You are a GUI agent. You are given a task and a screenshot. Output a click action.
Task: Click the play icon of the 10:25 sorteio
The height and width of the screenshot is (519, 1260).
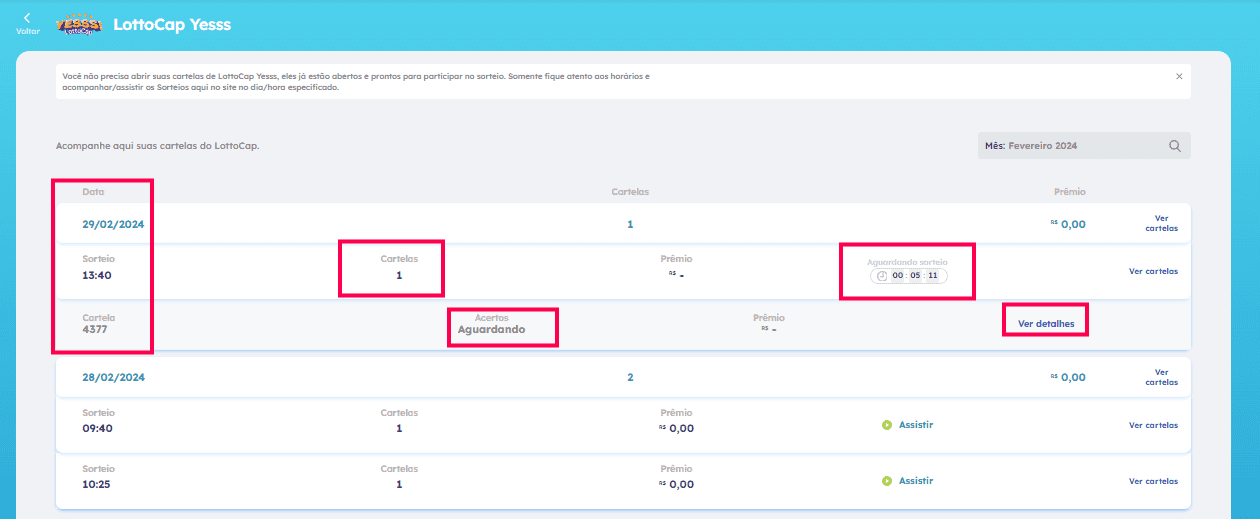[x=886, y=481]
